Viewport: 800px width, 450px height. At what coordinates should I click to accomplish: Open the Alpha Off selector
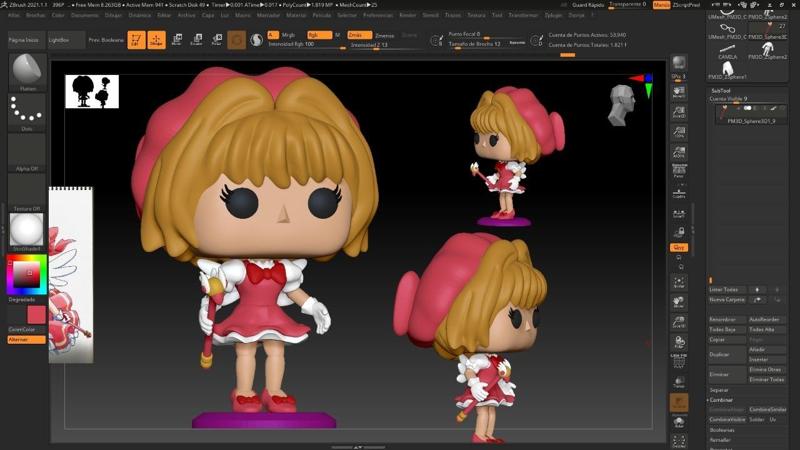(27, 153)
